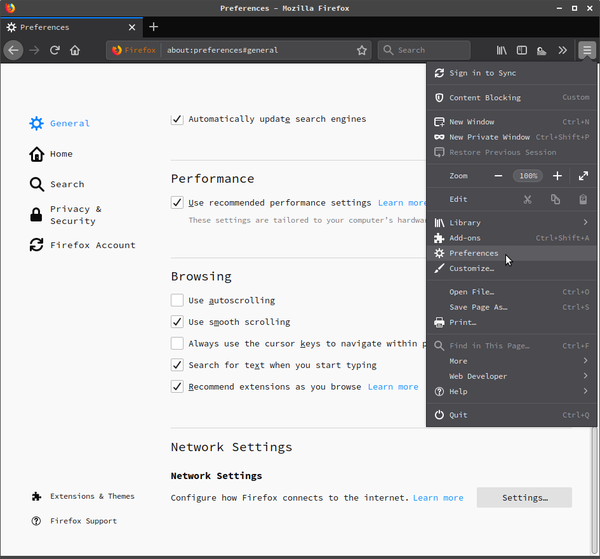Go to the home page icon

point(75,50)
